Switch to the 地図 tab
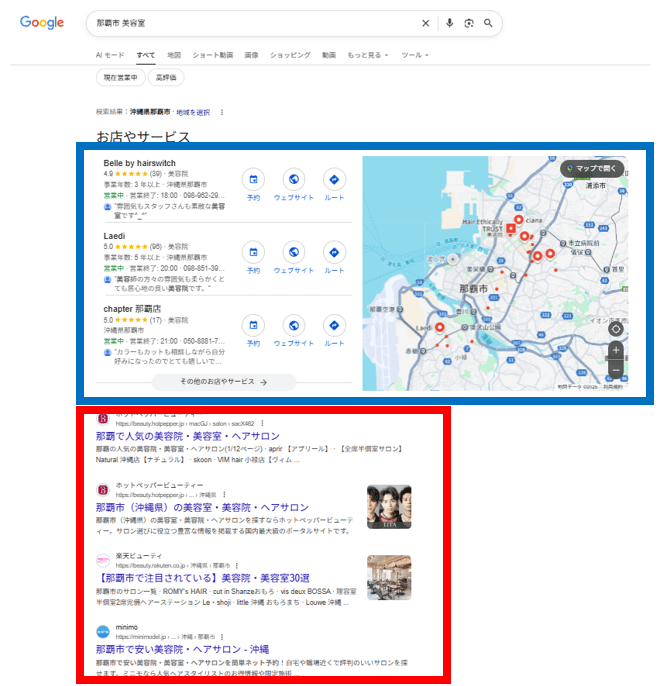Screen dimensions: 671x686 (x=174, y=55)
